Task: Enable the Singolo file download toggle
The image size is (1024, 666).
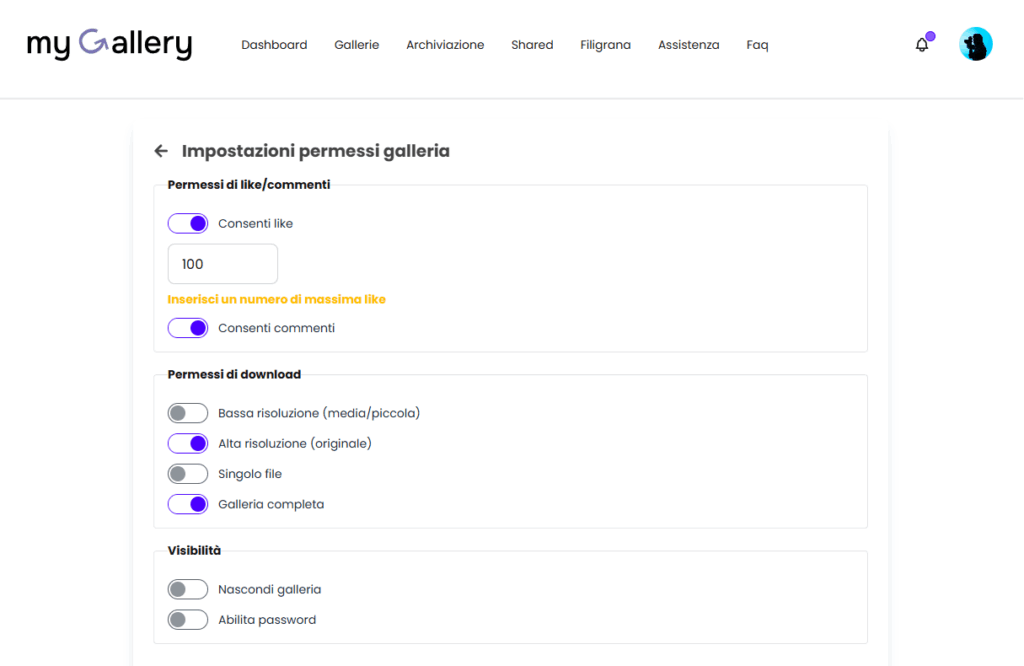Action: (x=188, y=474)
